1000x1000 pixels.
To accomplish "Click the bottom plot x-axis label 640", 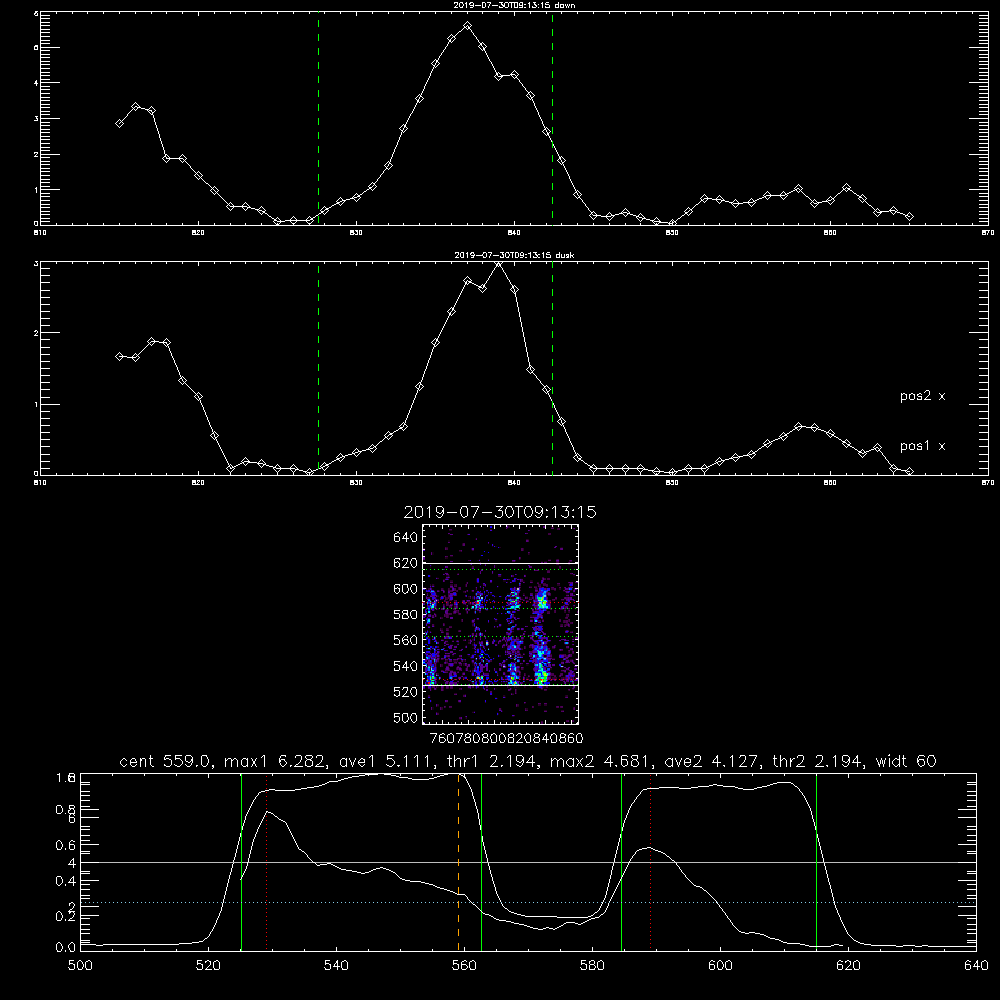I will (976, 966).
